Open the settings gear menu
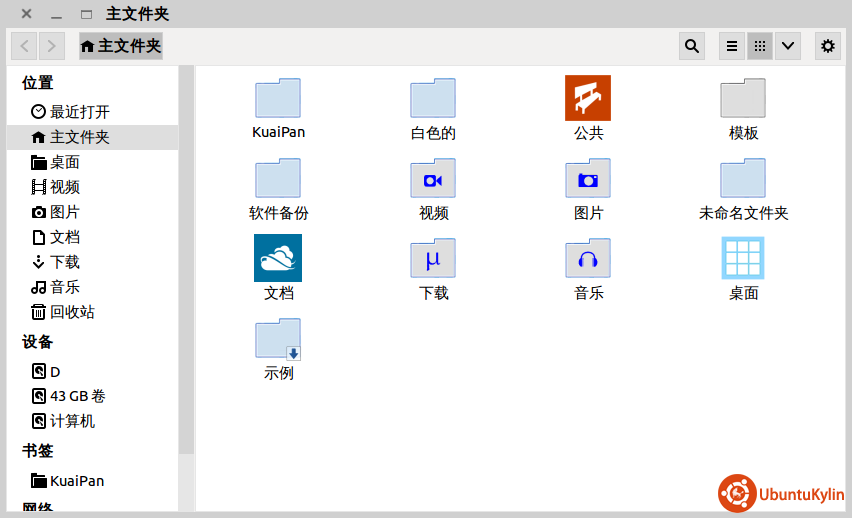This screenshot has width=852, height=518. pyautogui.click(x=827, y=46)
